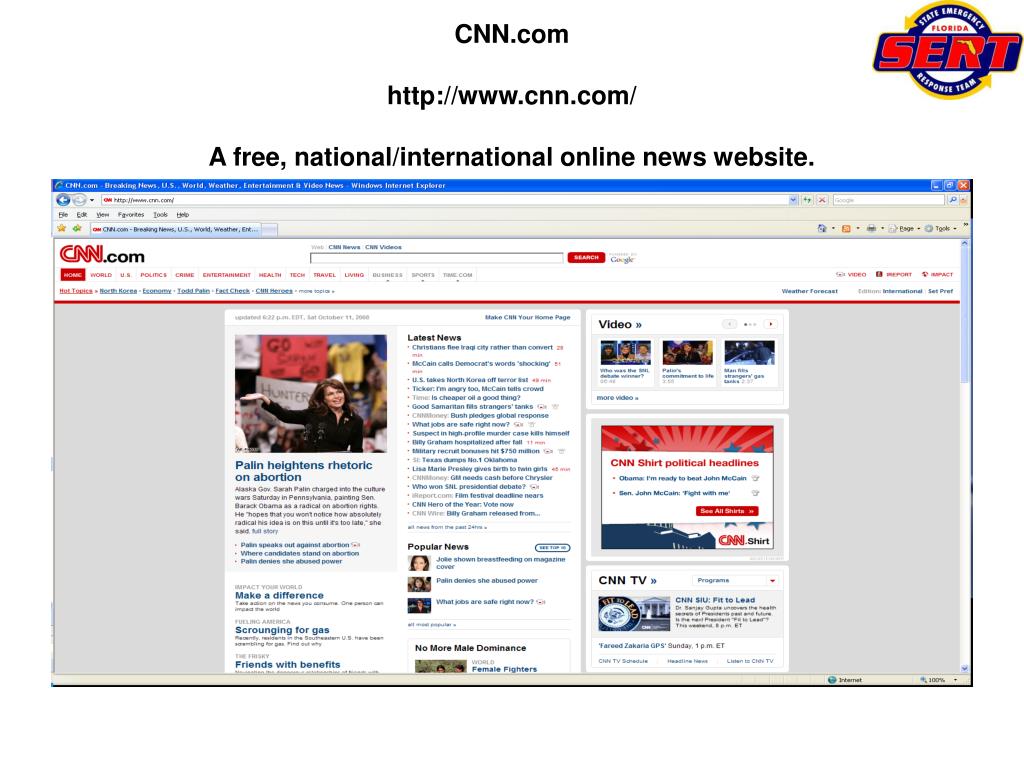Click the Video section previous arrow
1024x768 pixels.
pos(729,324)
